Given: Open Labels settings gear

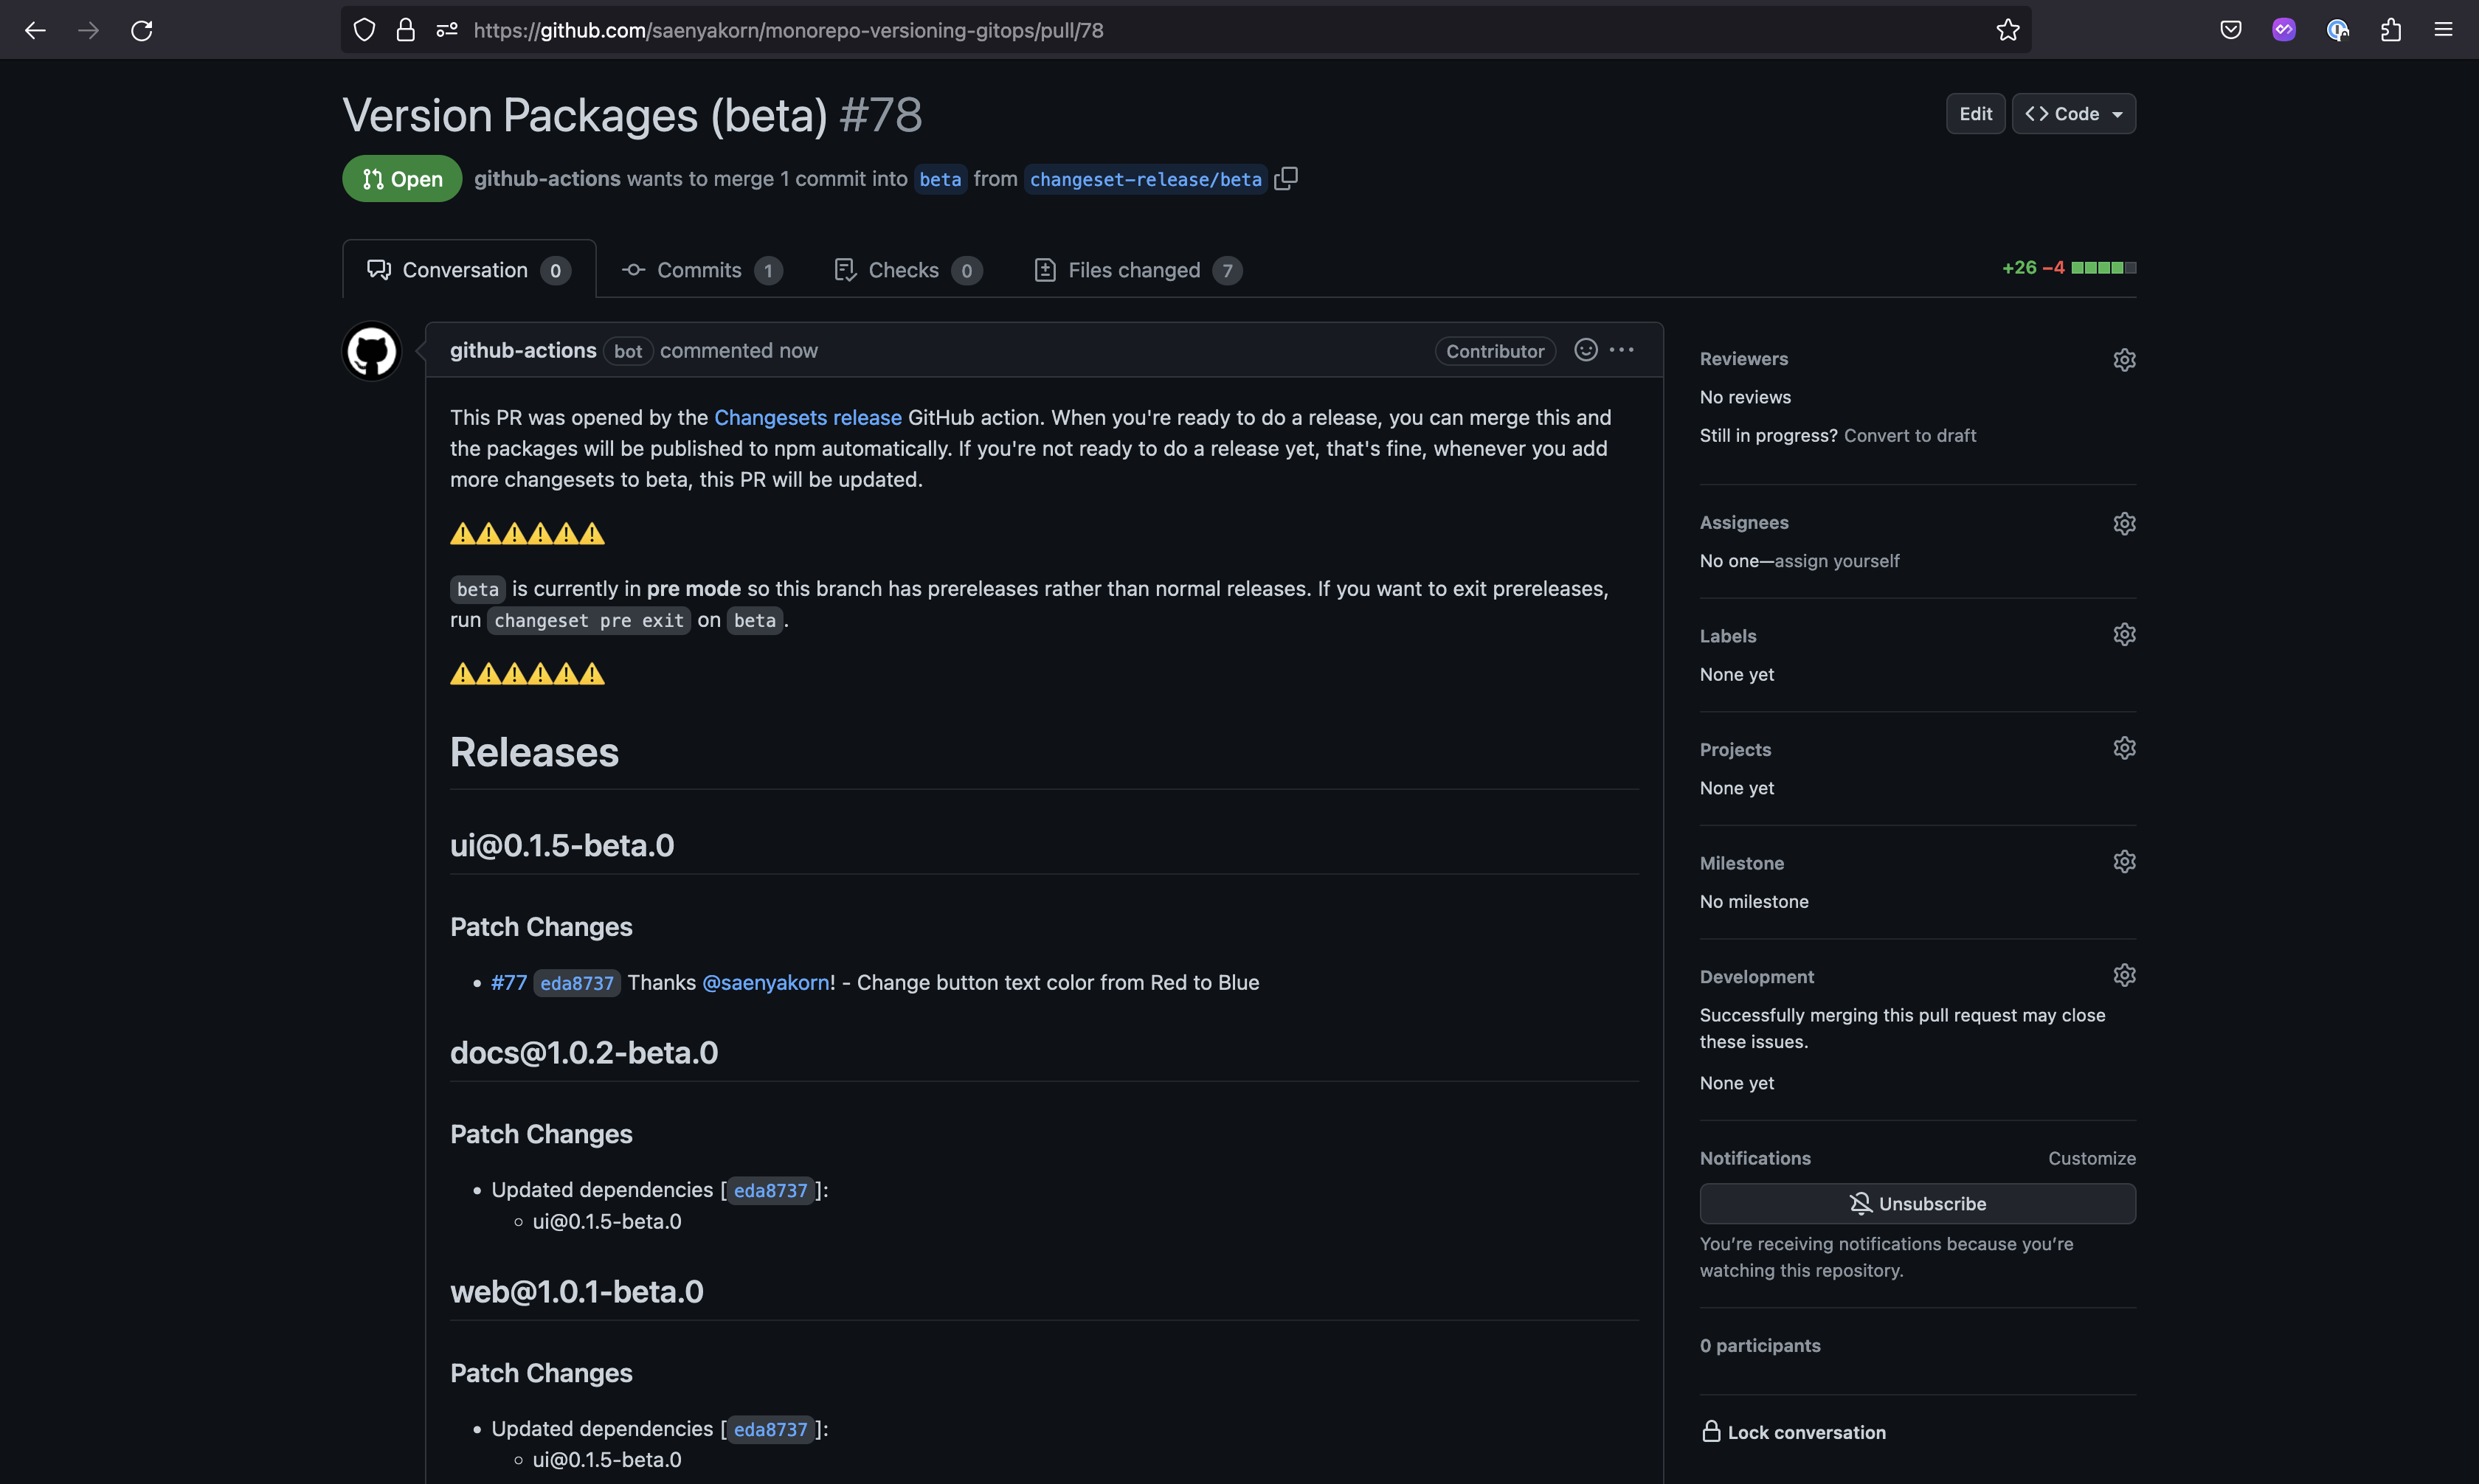Looking at the screenshot, I should (x=2124, y=634).
